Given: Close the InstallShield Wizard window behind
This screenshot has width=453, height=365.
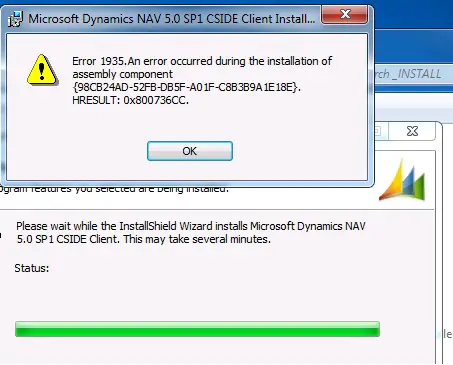Looking at the screenshot, I should point(412,131).
